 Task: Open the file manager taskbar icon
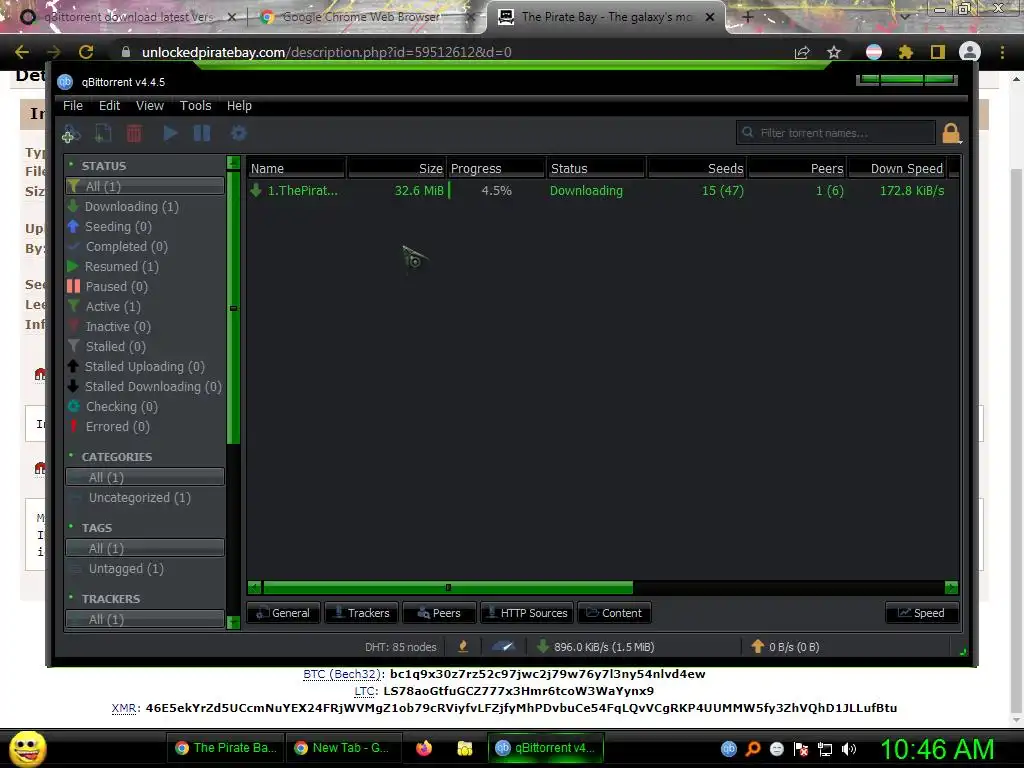tap(464, 748)
